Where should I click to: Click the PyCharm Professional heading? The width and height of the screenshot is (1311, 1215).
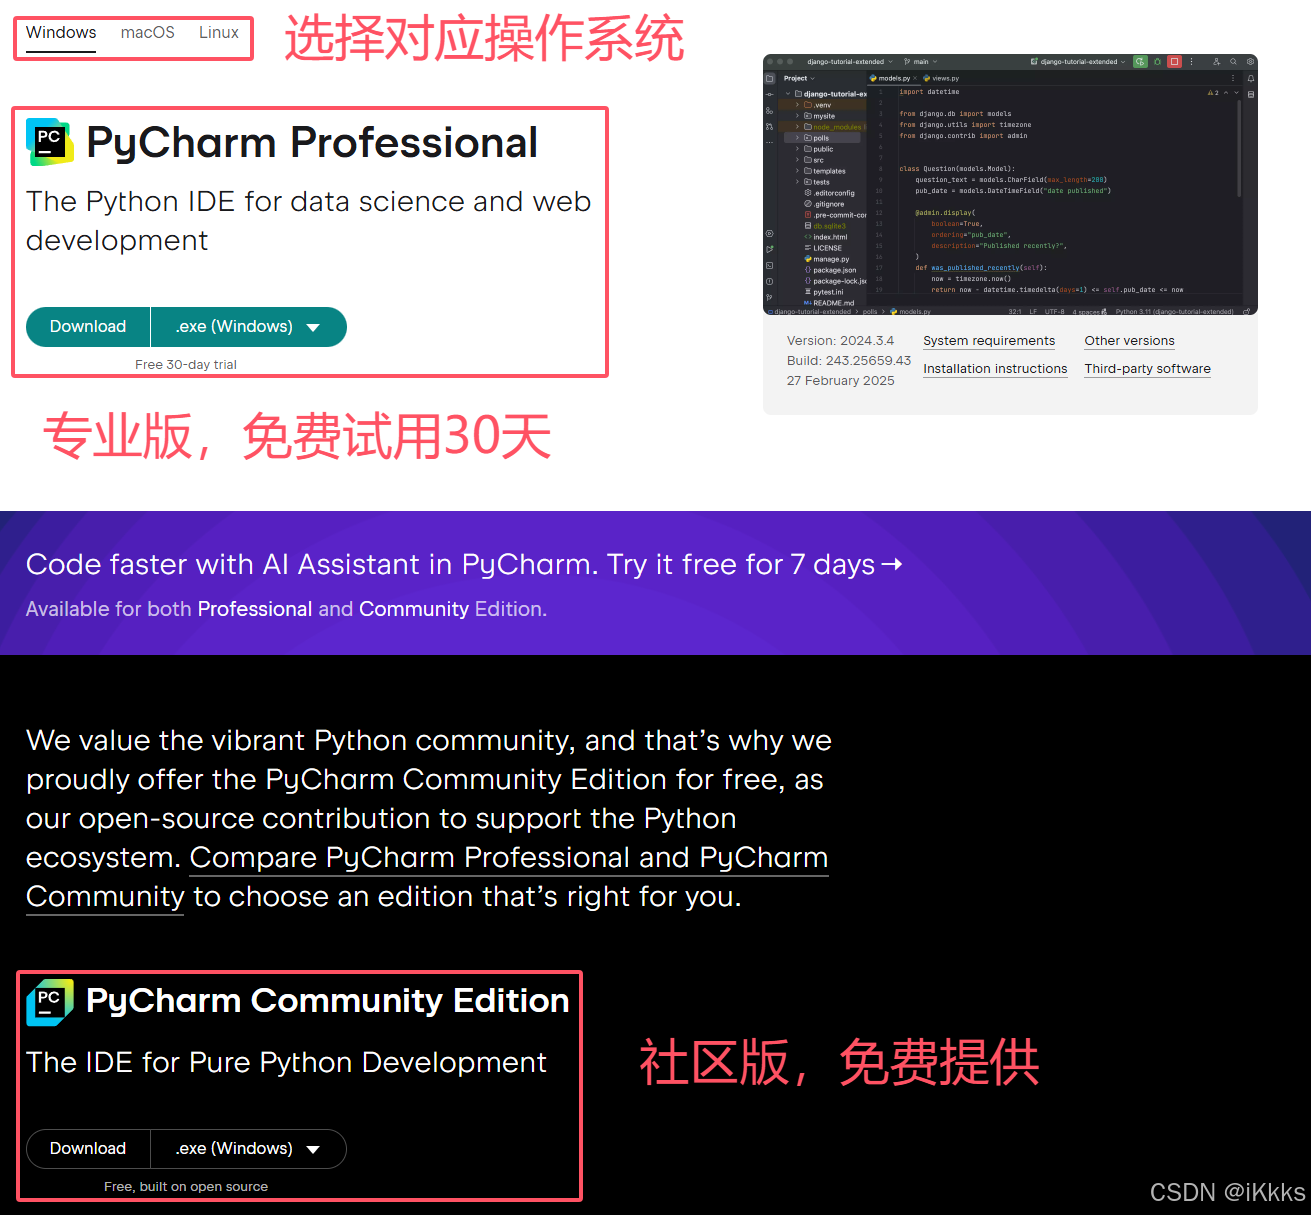point(312,143)
